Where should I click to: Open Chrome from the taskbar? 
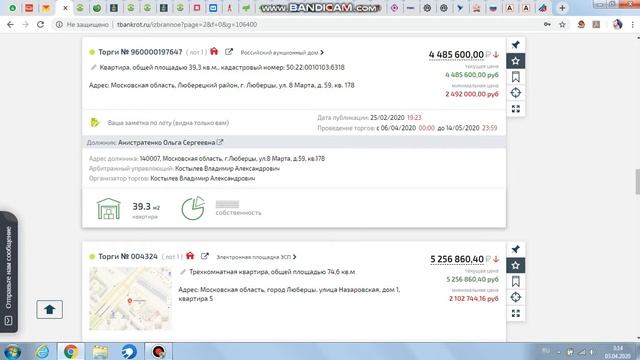click(71, 352)
